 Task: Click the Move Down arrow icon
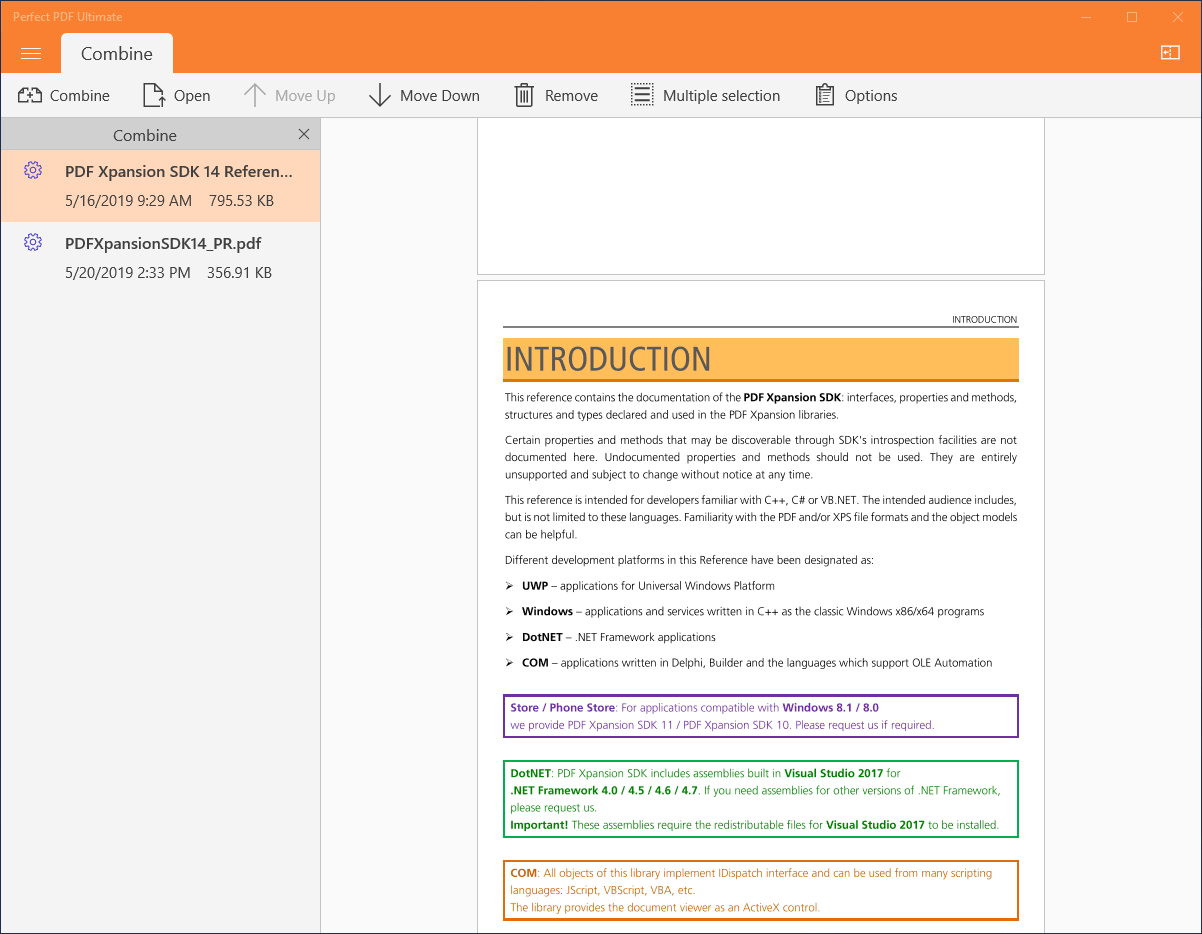[x=379, y=95]
